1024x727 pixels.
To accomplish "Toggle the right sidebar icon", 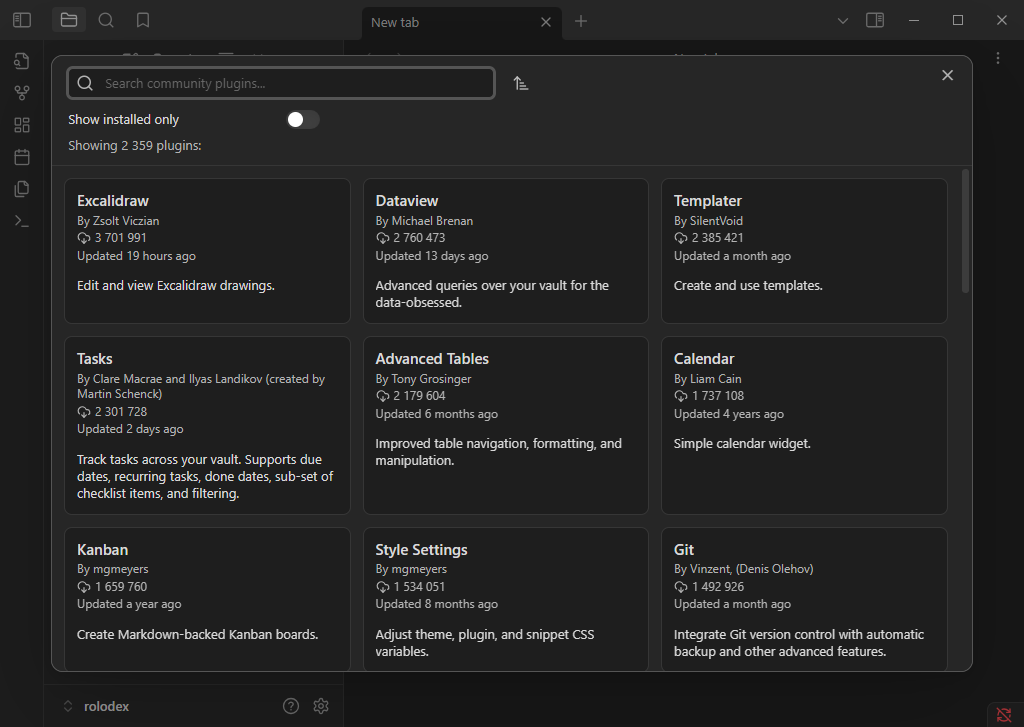I will pos(874,20).
